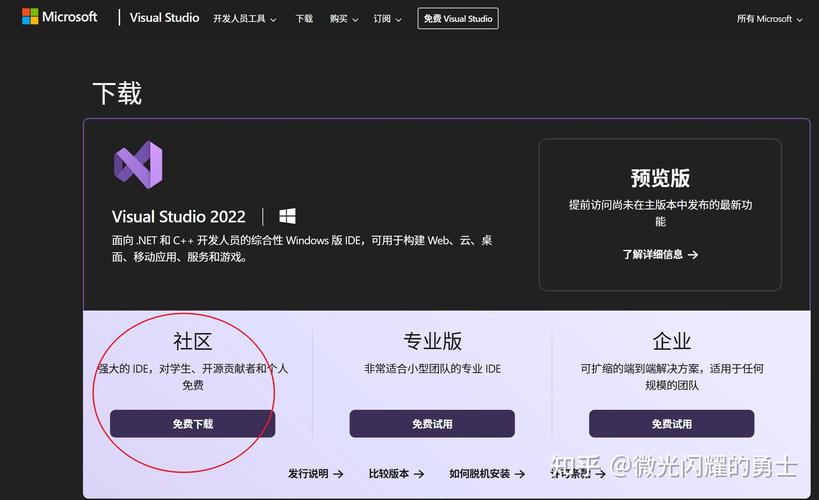Click 免费试用 button under 企业
This screenshot has width=819, height=500.
coord(671,424)
